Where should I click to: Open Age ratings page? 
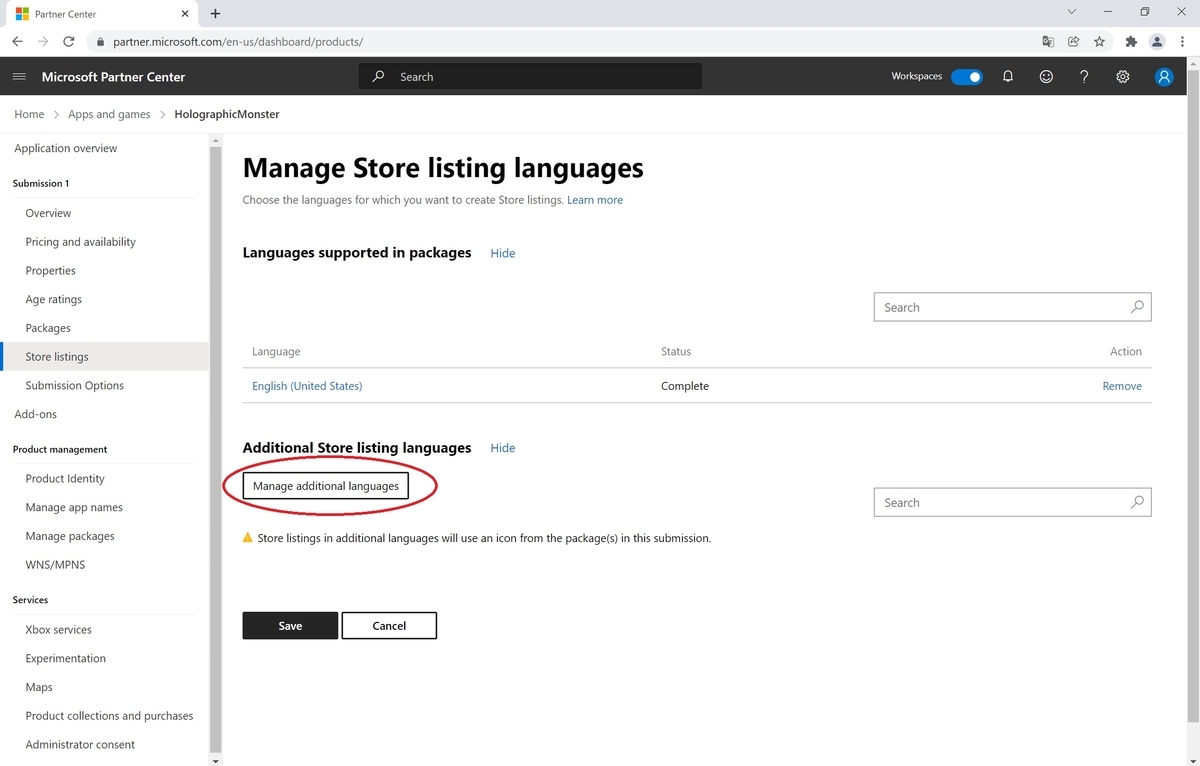click(x=54, y=299)
